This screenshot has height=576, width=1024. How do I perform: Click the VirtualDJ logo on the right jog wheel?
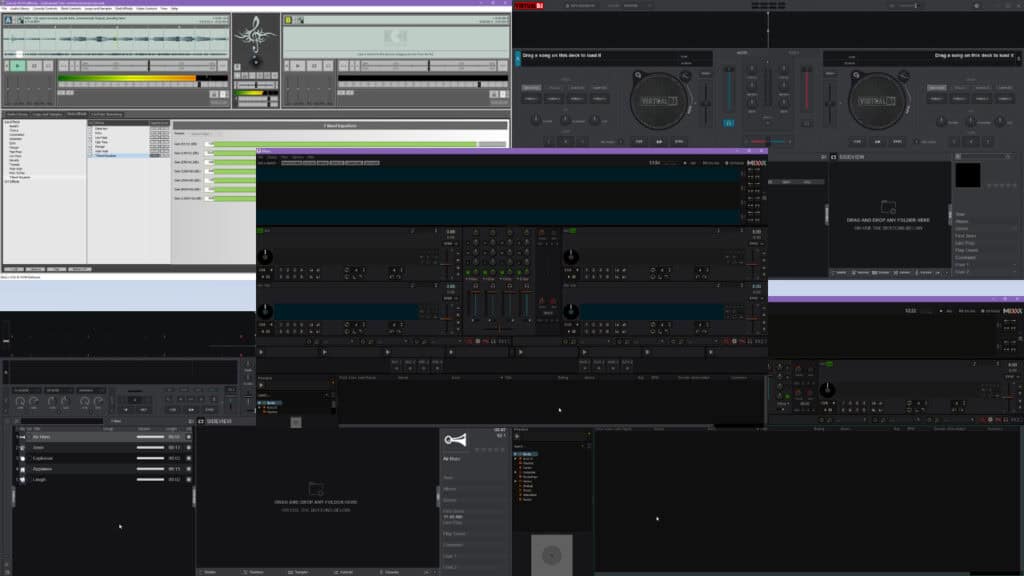(878, 98)
